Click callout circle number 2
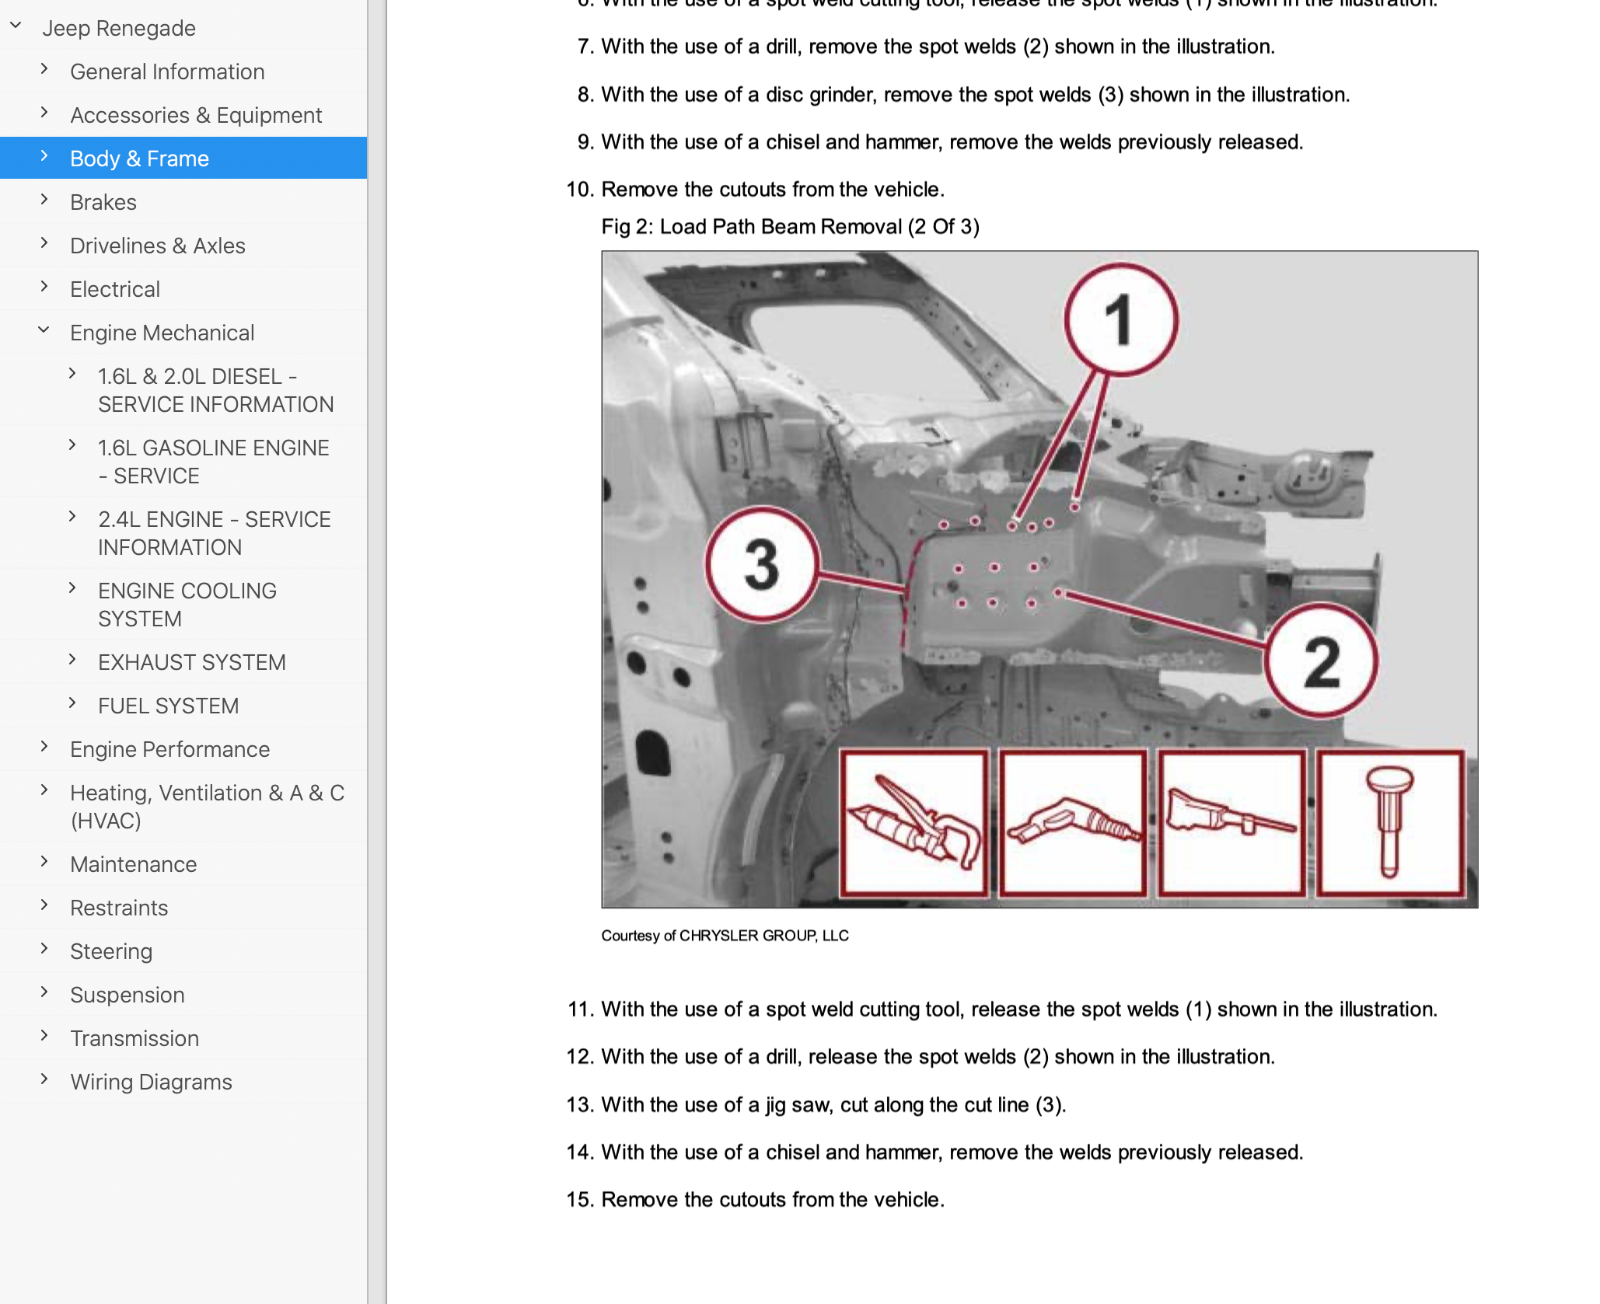Viewport: 1600px width, 1304px height. pyautogui.click(x=1322, y=662)
